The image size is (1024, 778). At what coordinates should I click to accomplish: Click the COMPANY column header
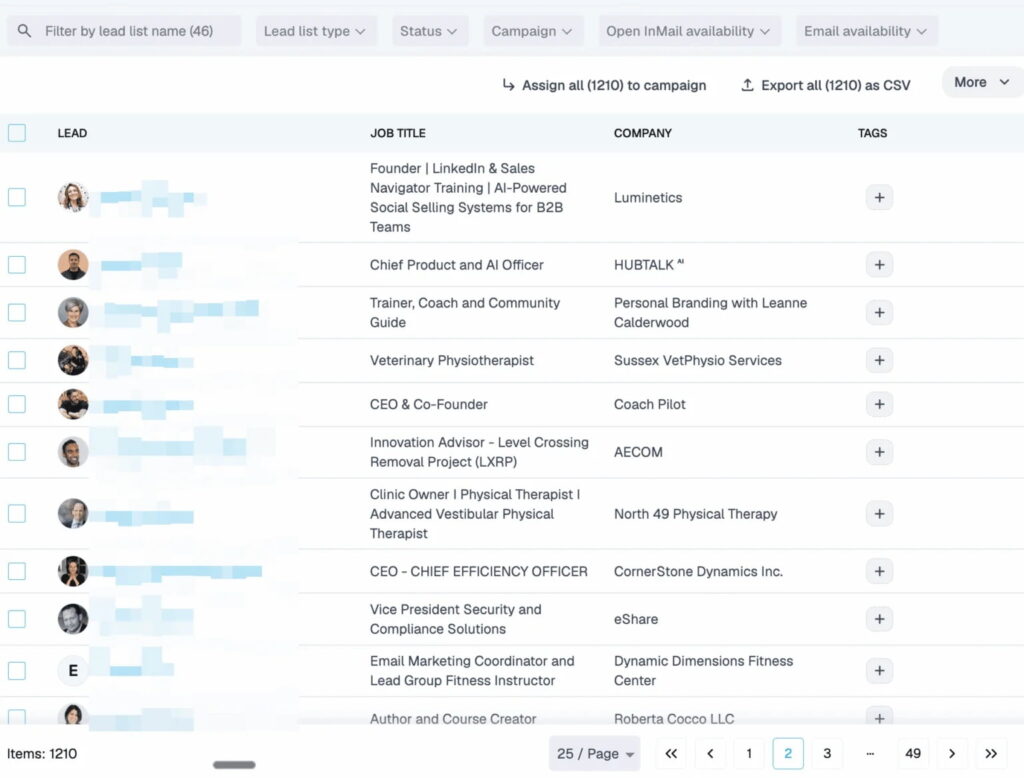643,133
